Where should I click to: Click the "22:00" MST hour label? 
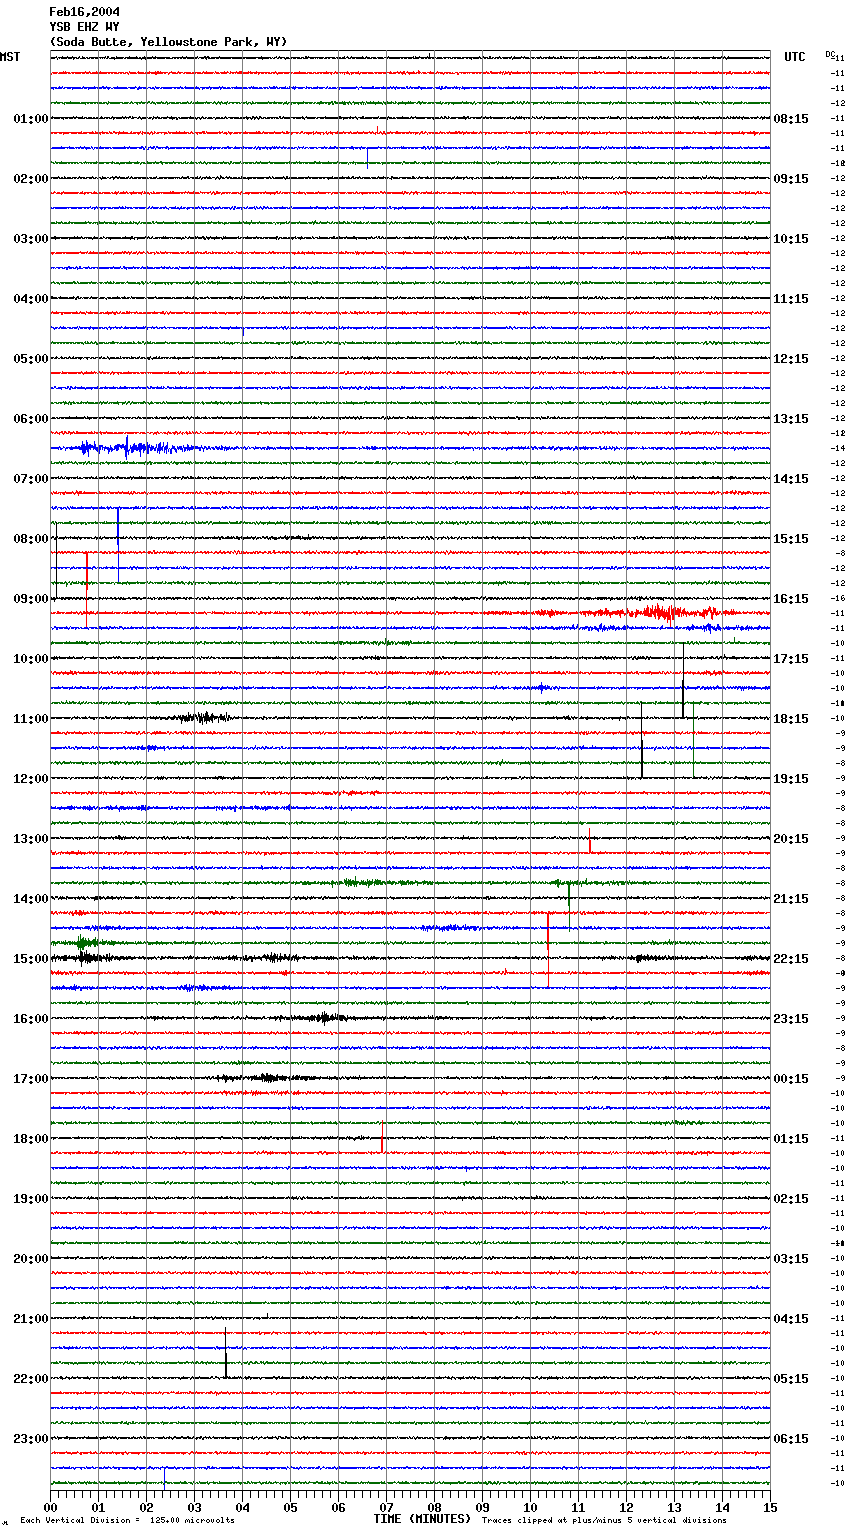(x=31, y=1379)
